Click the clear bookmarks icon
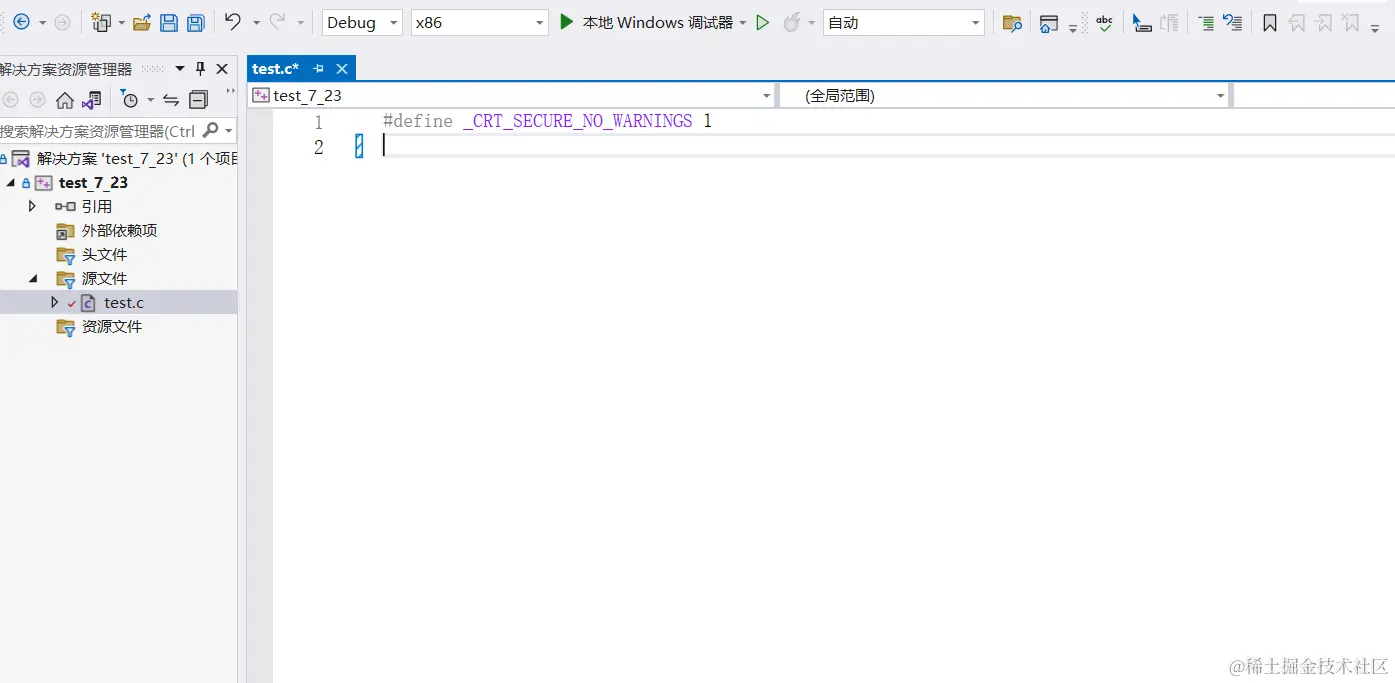The width and height of the screenshot is (1395, 683). click(x=1350, y=22)
